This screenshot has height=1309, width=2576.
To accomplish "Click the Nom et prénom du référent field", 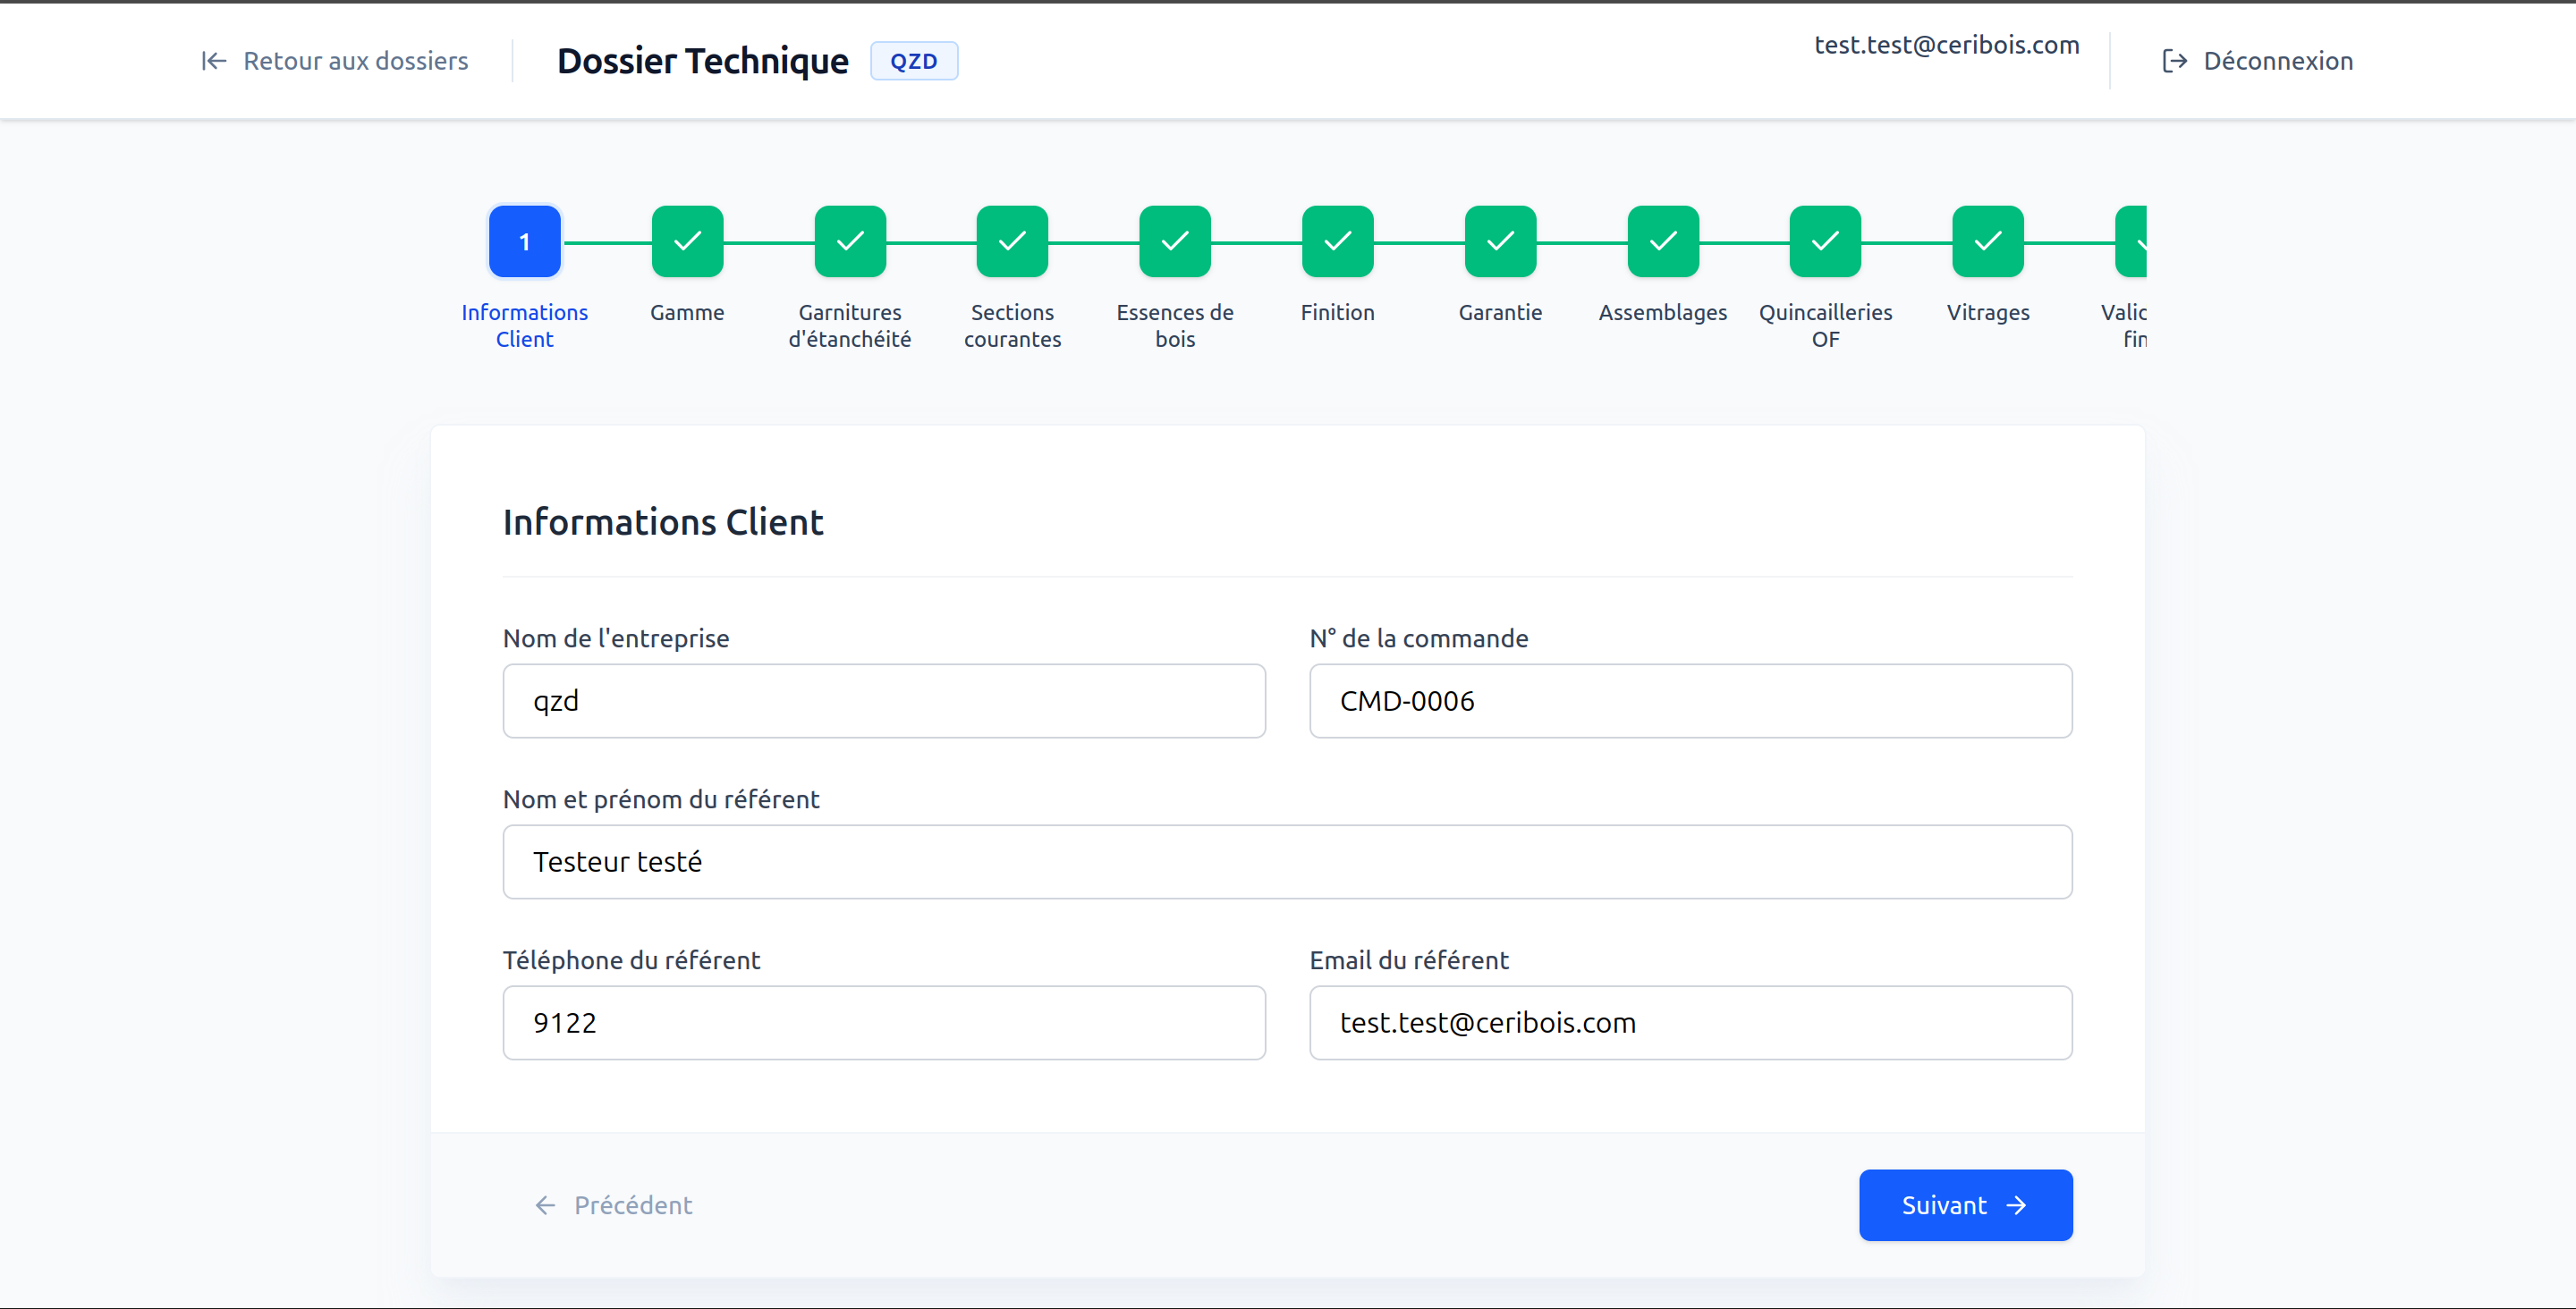I will (1288, 862).
